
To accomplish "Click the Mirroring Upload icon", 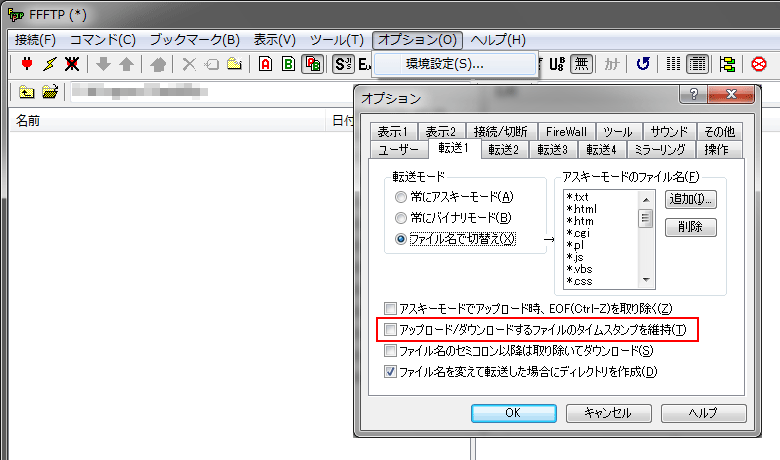I will (158, 64).
